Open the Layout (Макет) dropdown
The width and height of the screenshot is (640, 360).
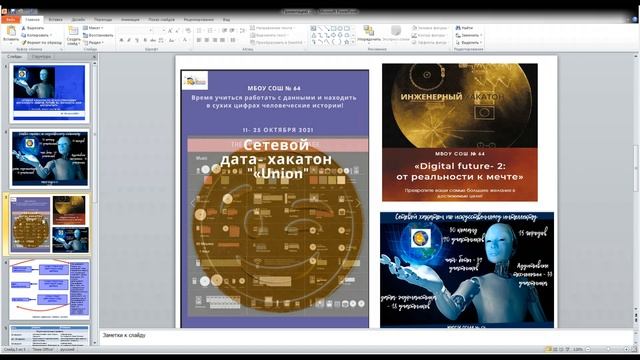[93, 28]
